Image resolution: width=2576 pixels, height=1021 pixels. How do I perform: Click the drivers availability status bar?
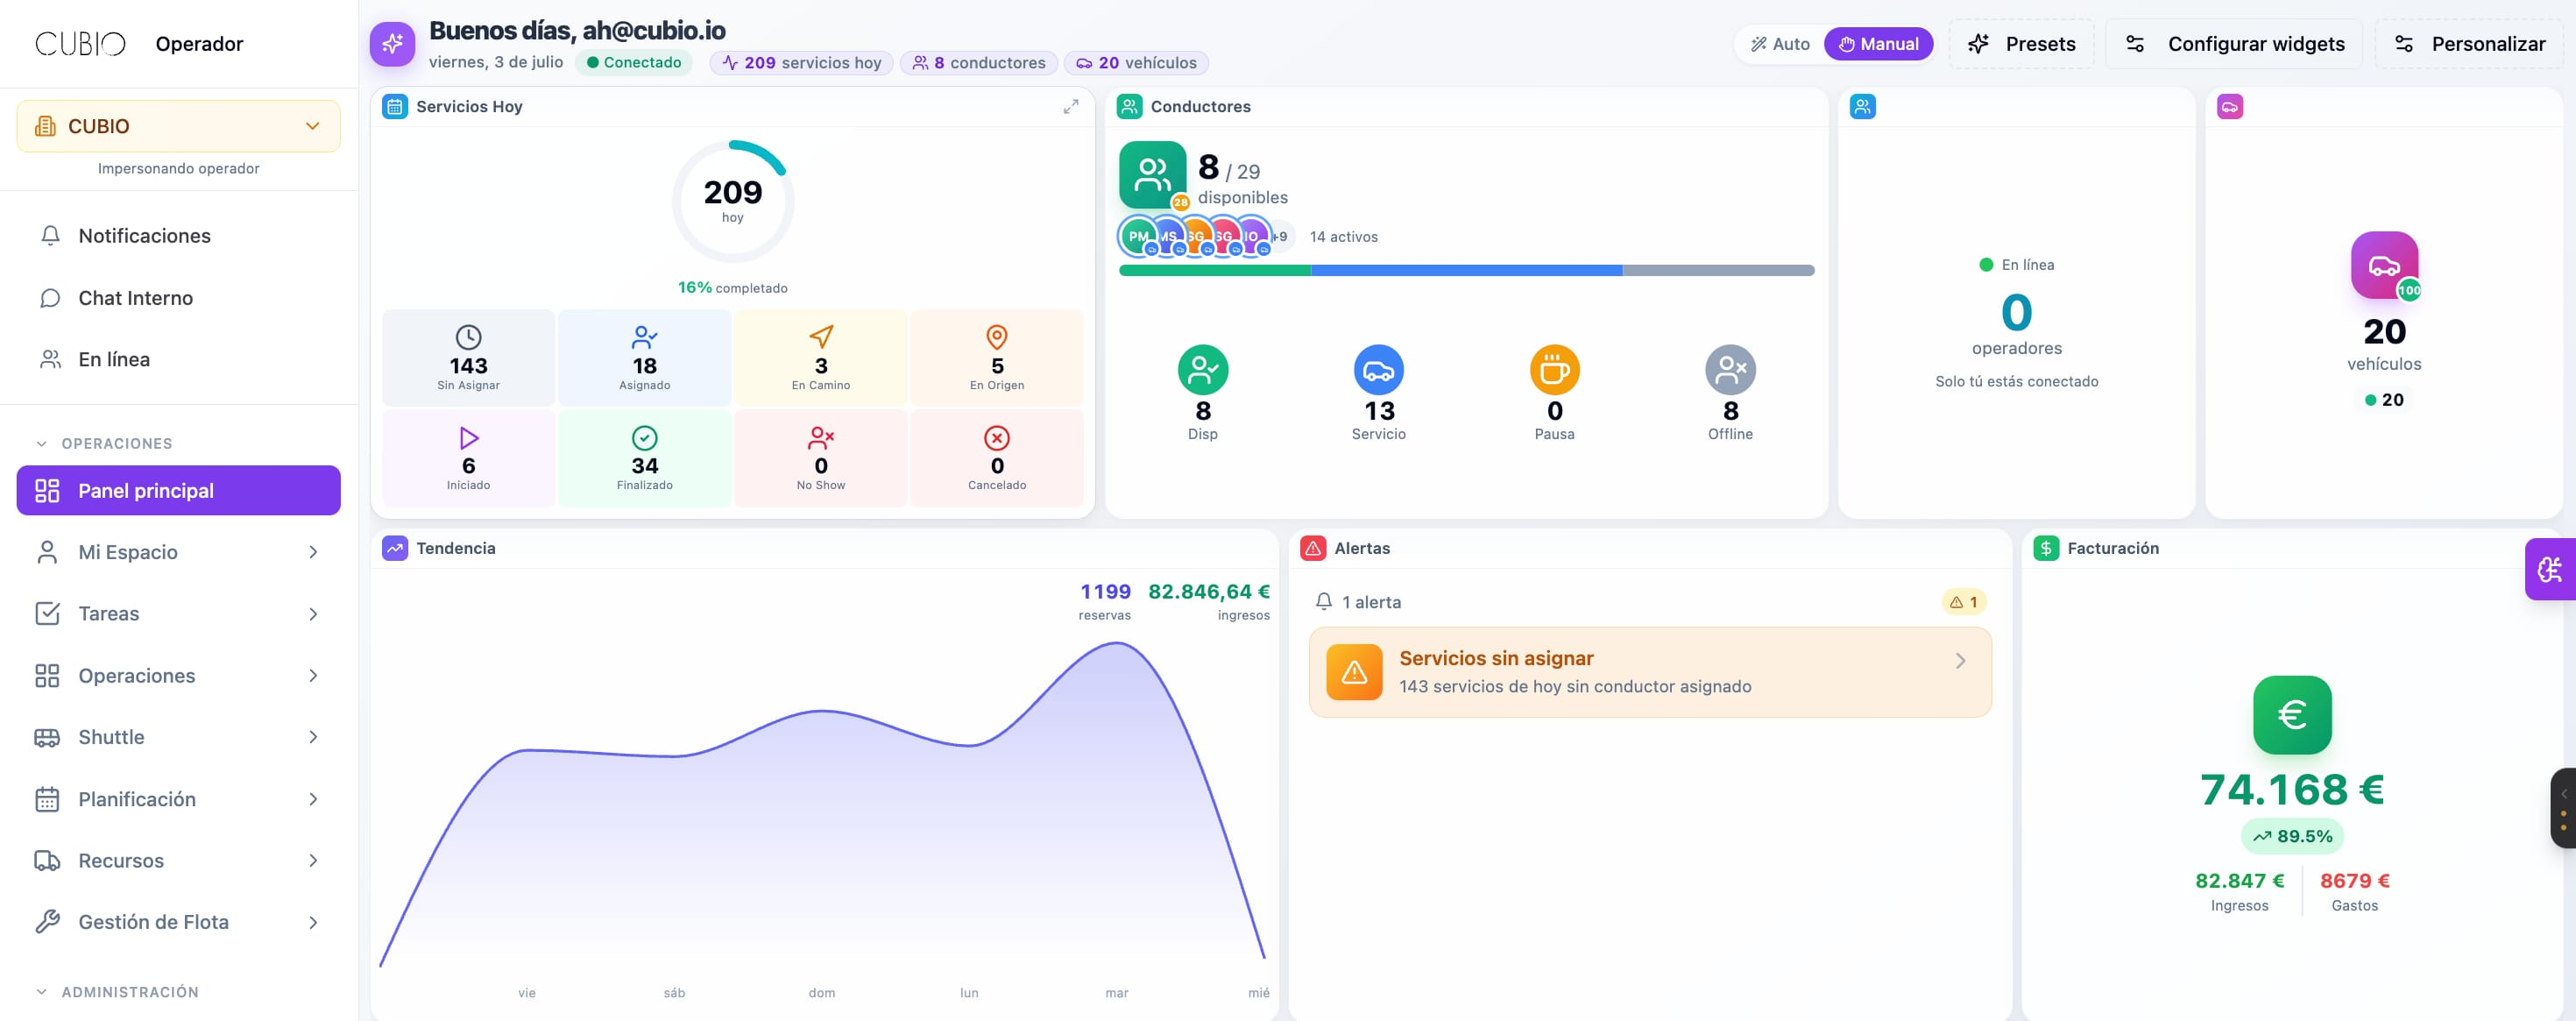coord(1466,270)
